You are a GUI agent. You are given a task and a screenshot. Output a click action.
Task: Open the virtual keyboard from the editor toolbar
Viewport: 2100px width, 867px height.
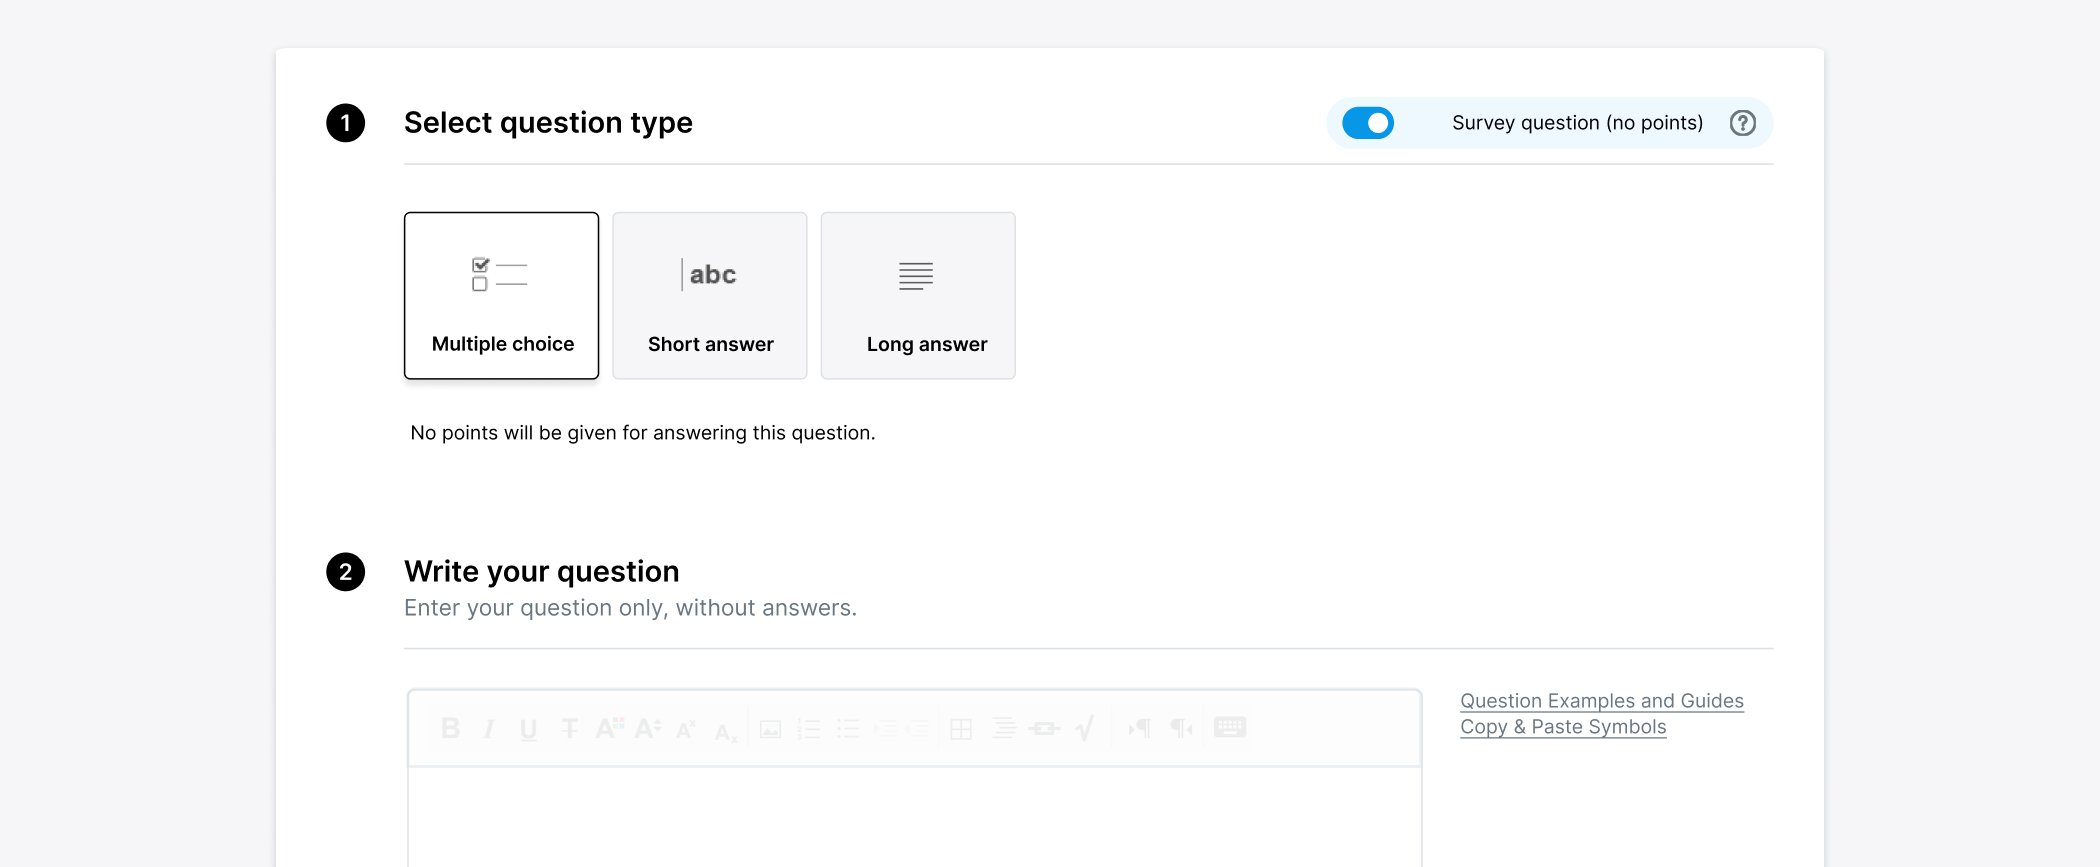click(x=1230, y=727)
